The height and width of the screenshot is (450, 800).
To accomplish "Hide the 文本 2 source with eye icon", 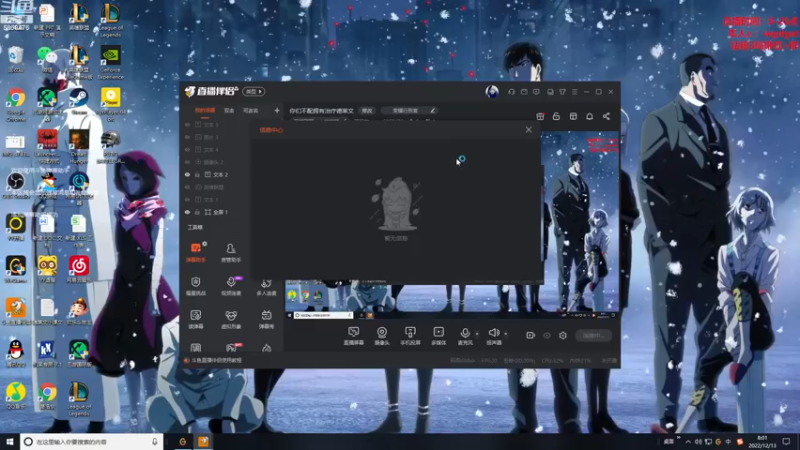I will [187, 174].
